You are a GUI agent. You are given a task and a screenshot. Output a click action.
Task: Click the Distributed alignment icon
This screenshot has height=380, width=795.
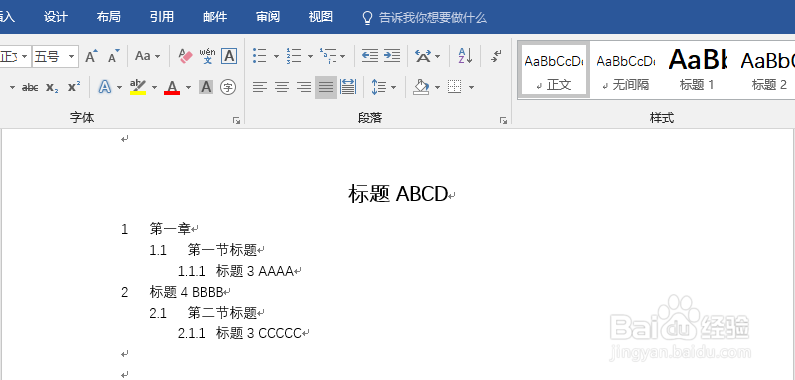348,87
